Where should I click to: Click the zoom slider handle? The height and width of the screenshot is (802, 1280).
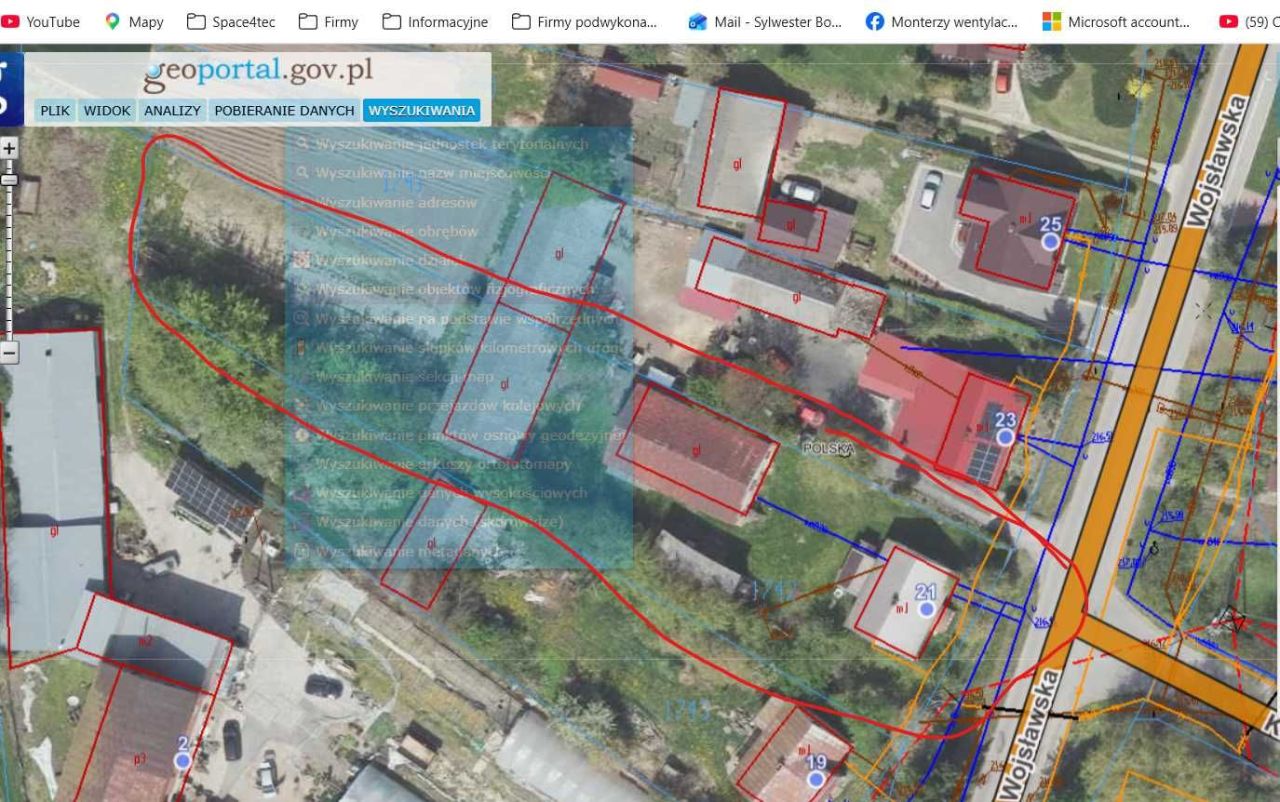point(9,180)
